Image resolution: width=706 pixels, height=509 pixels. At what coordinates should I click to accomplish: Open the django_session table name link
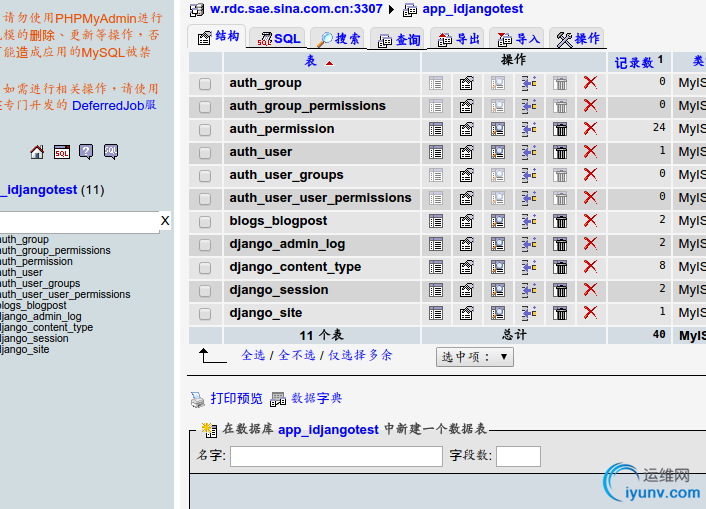[x=279, y=290]
